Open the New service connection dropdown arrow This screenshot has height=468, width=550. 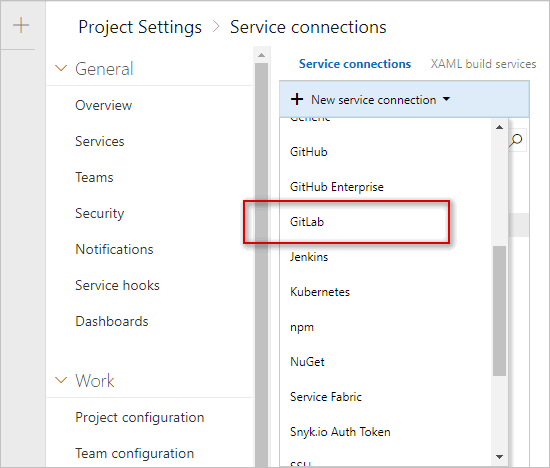point(446,99)
